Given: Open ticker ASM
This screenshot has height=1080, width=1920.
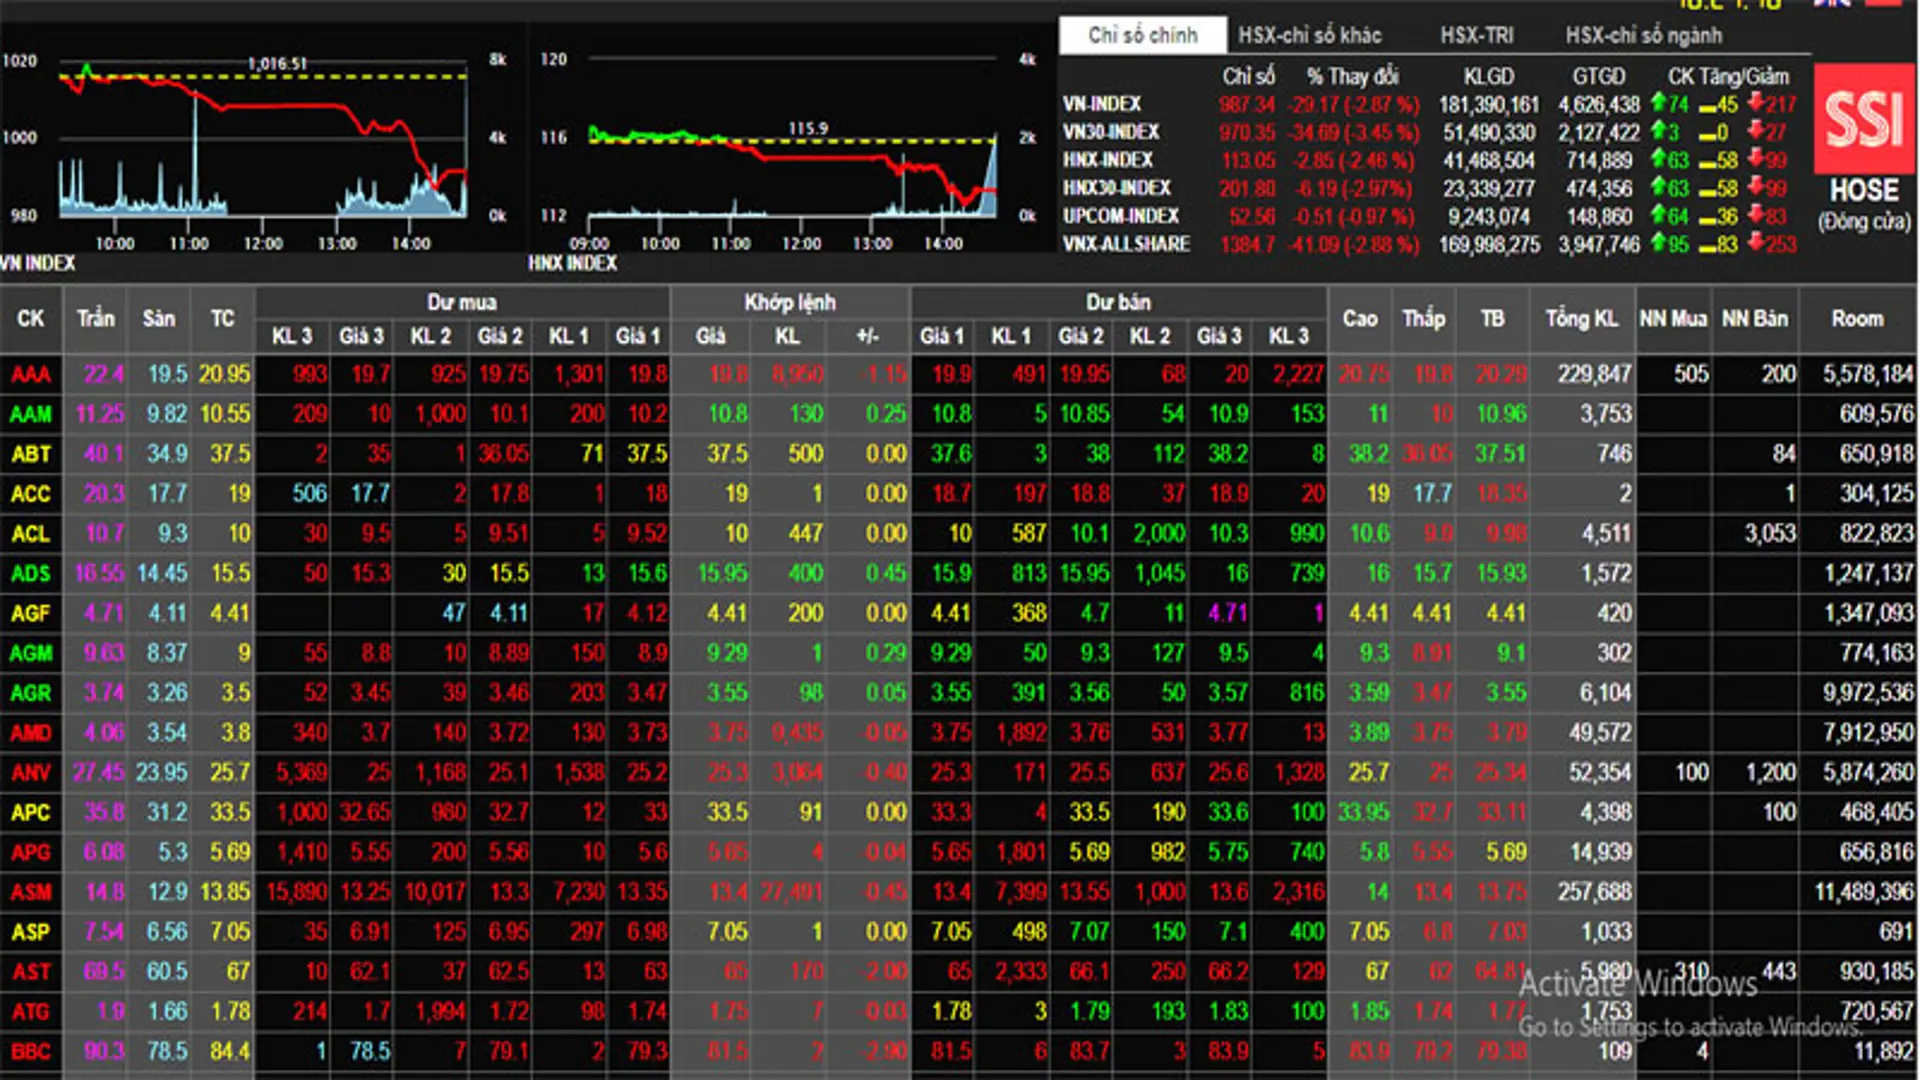Looking at the screenshot, I should click(31, 893).
